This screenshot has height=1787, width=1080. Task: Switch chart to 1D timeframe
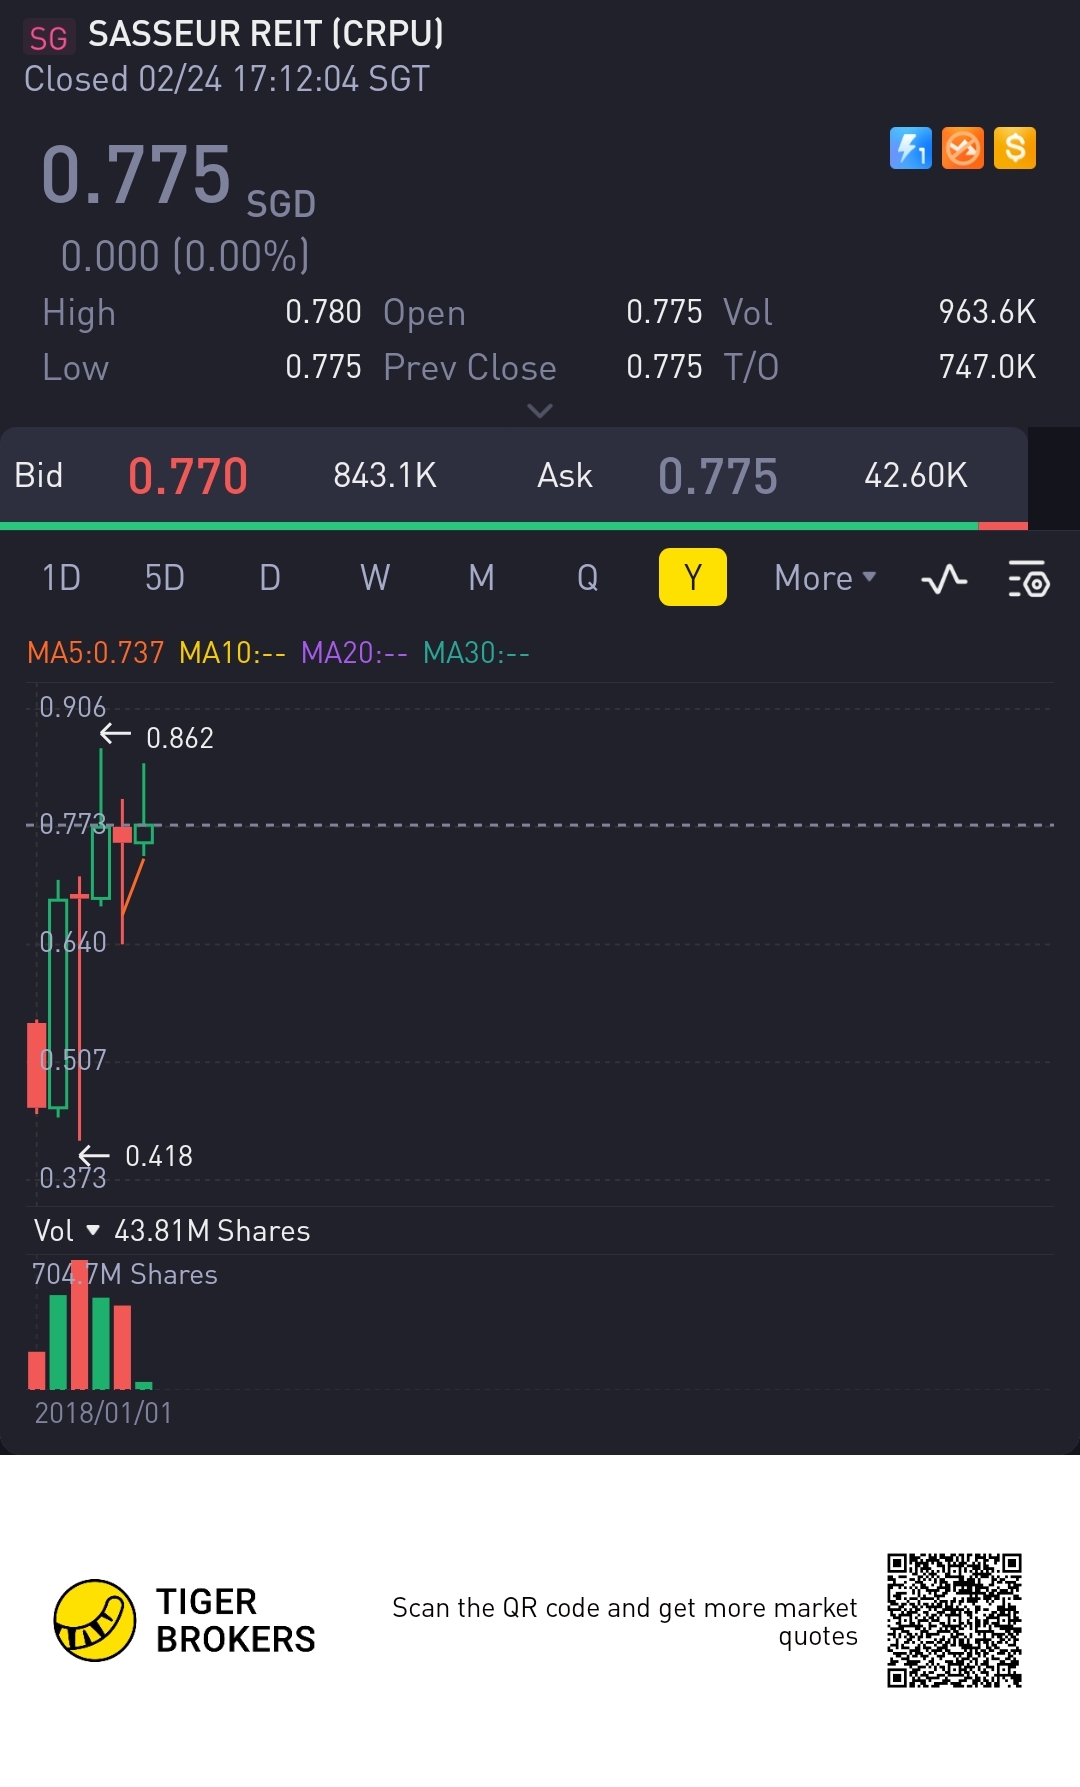pyautogui.click(x=61, y=578)
